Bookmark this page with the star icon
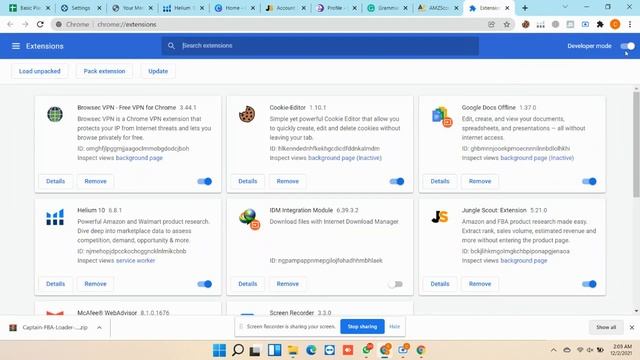Screen dimensions: 640x360 (x=507, y=24)
